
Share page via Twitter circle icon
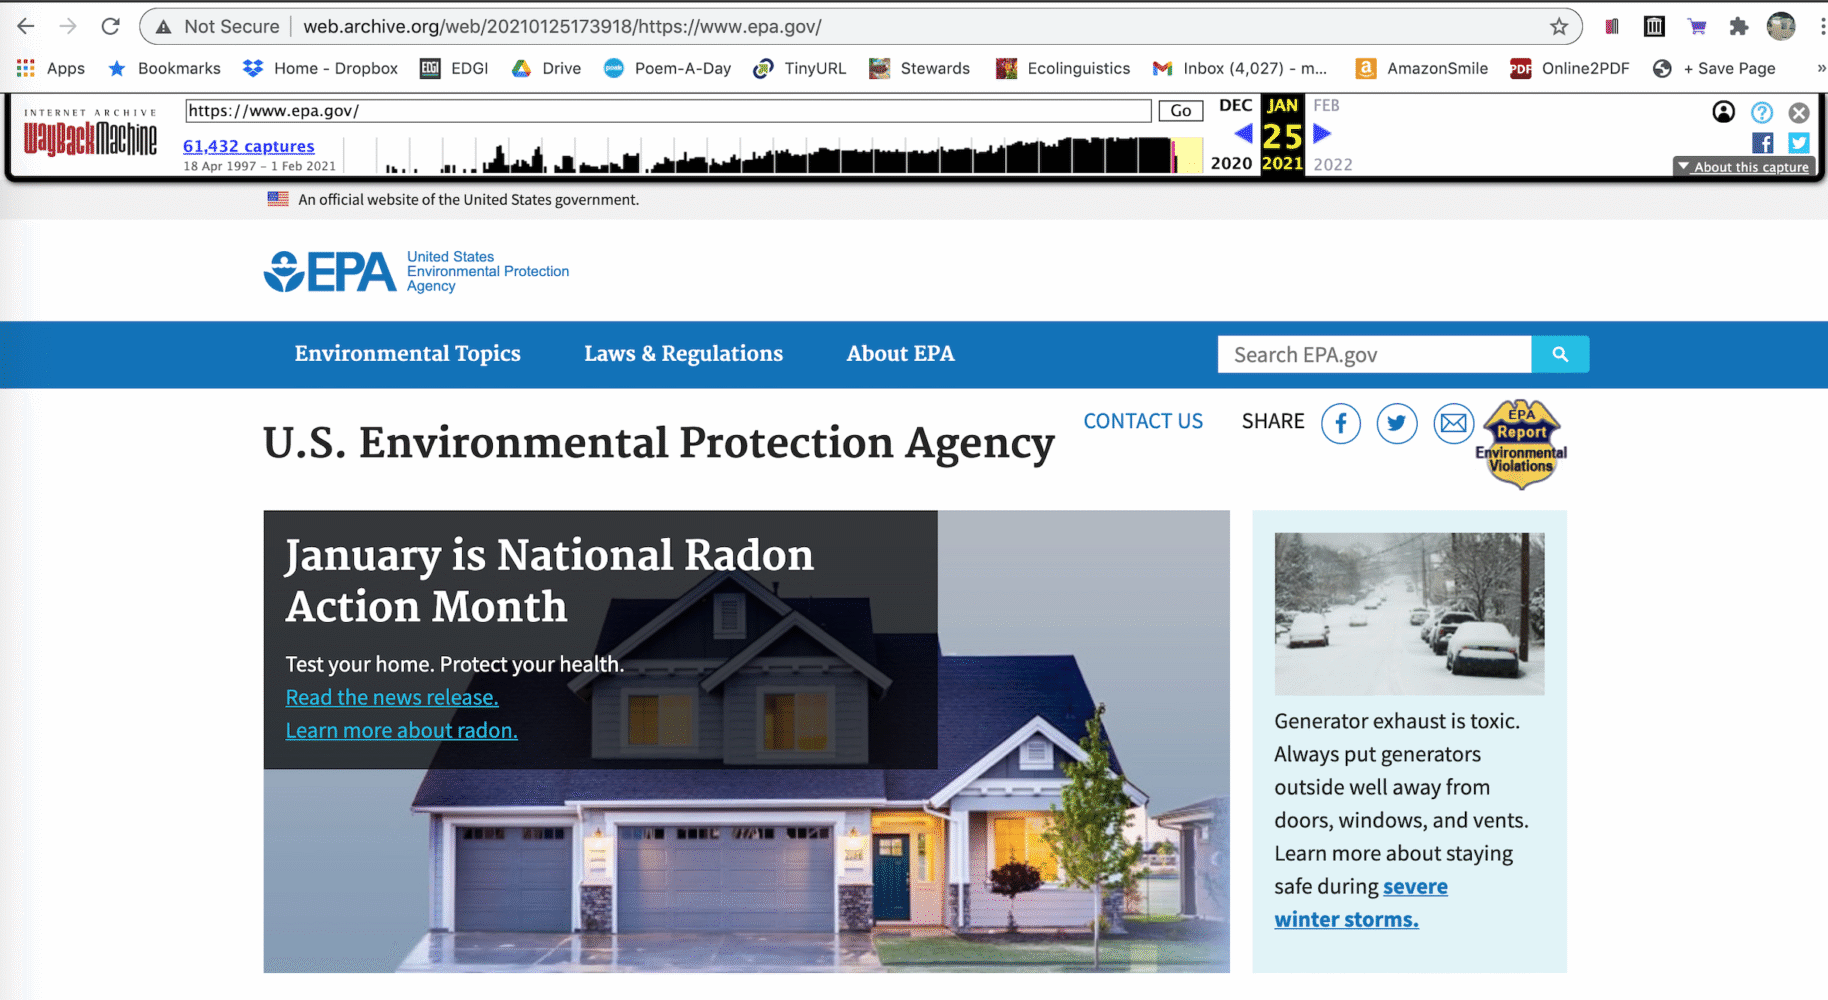point(1396,424)
